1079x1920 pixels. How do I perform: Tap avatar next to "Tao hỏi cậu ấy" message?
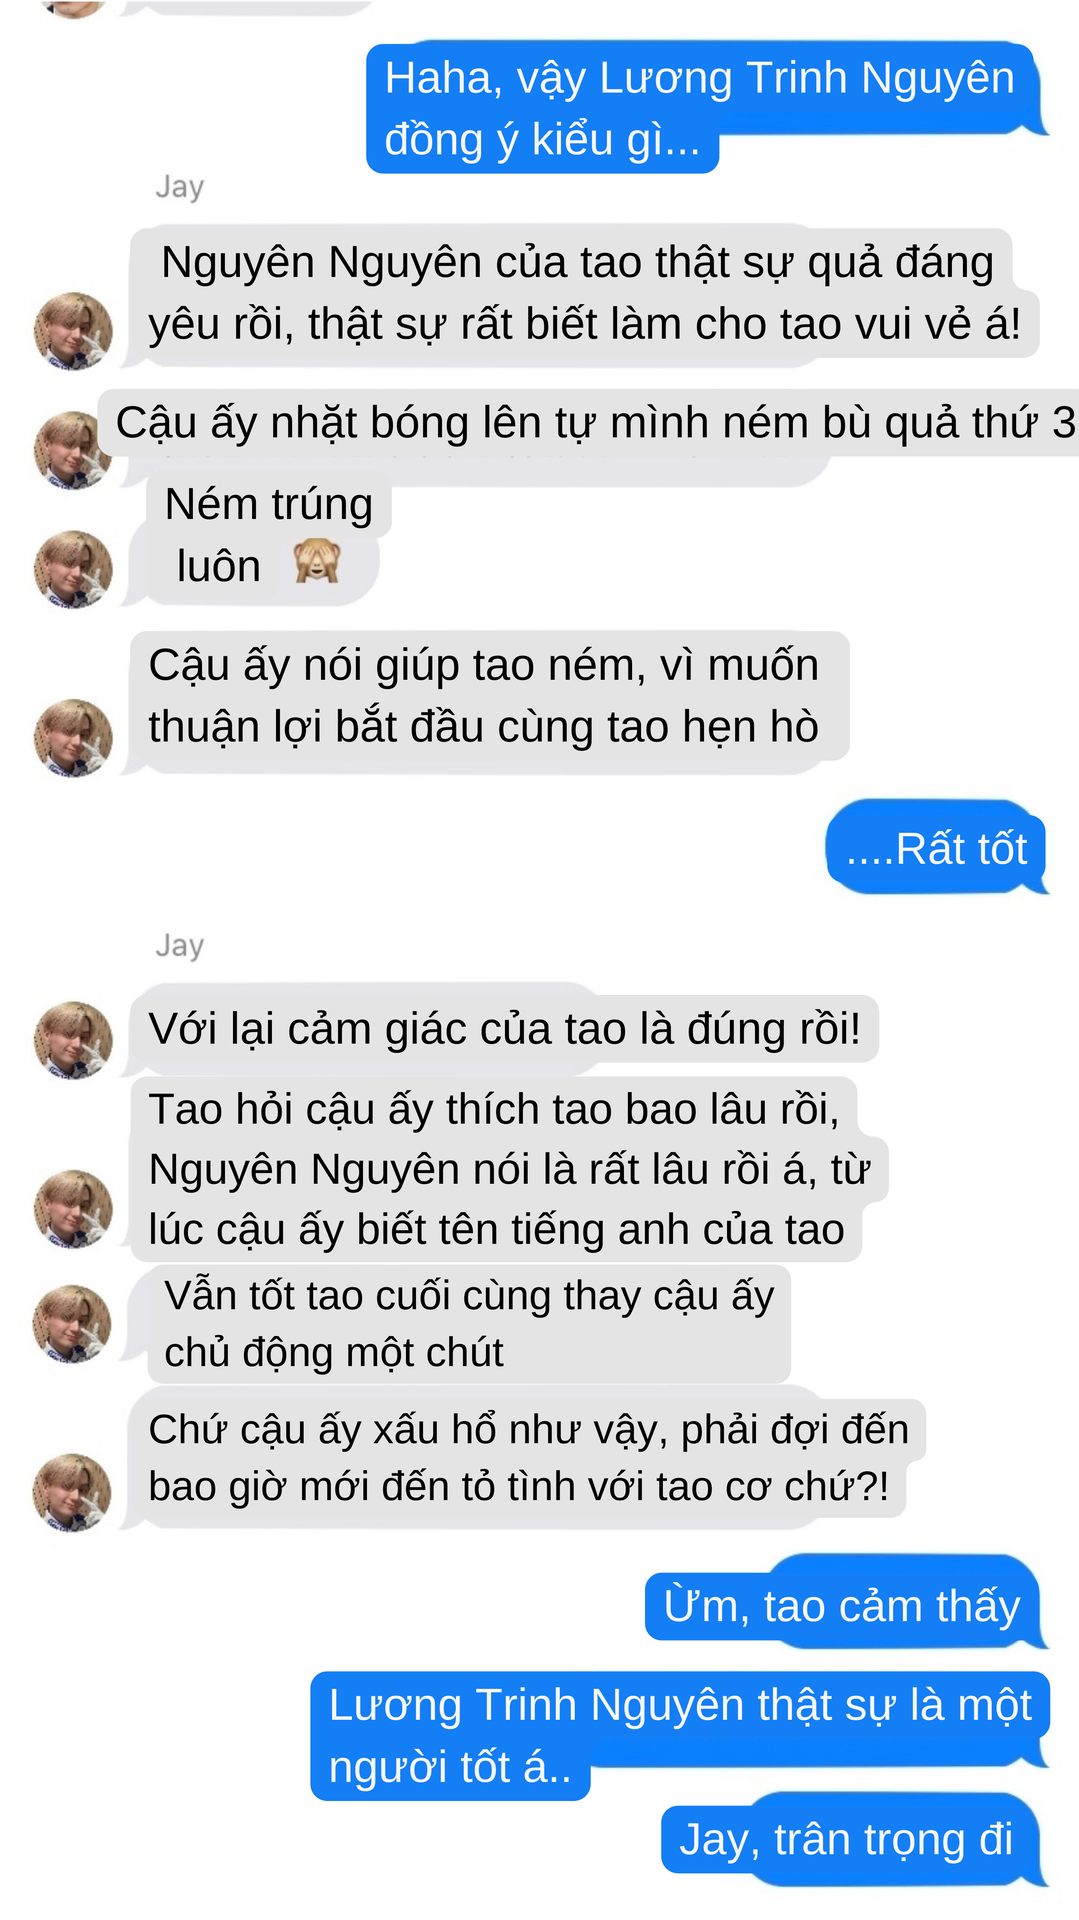73,1209
